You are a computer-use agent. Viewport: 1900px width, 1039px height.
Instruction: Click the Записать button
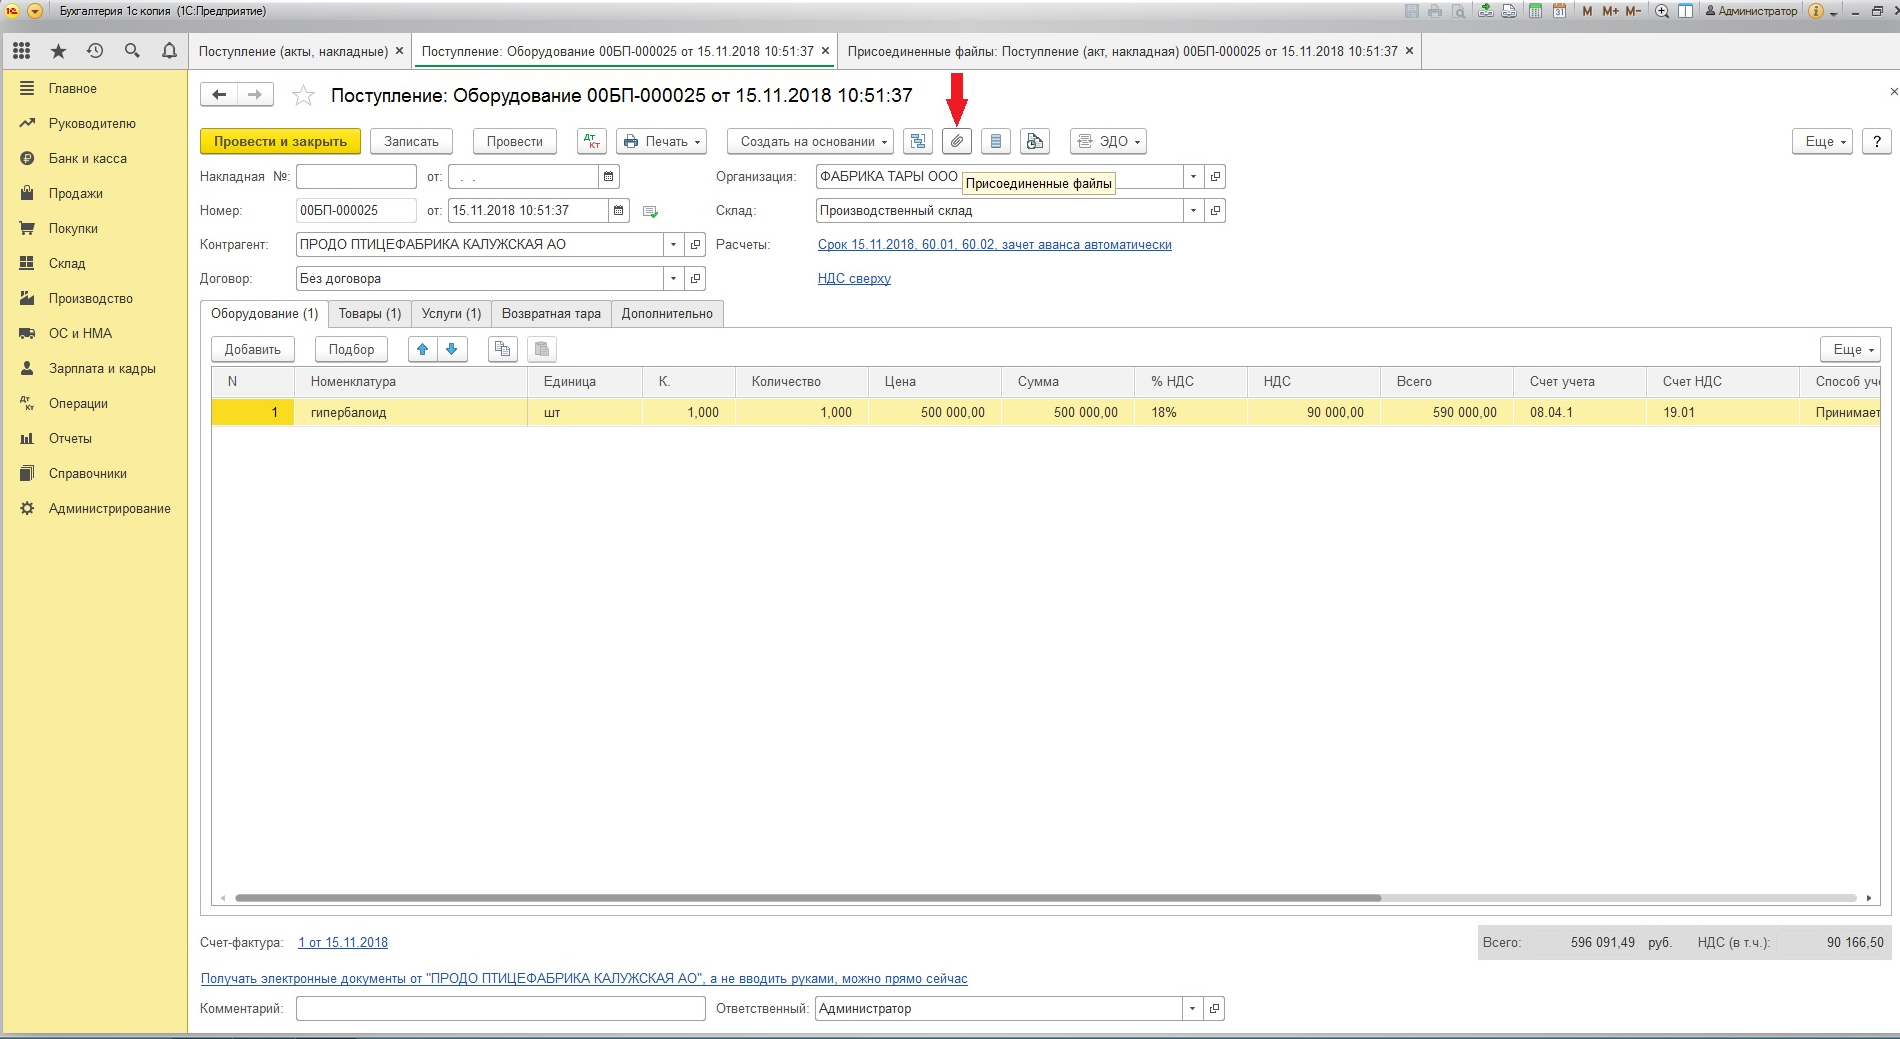click(411, 141)
